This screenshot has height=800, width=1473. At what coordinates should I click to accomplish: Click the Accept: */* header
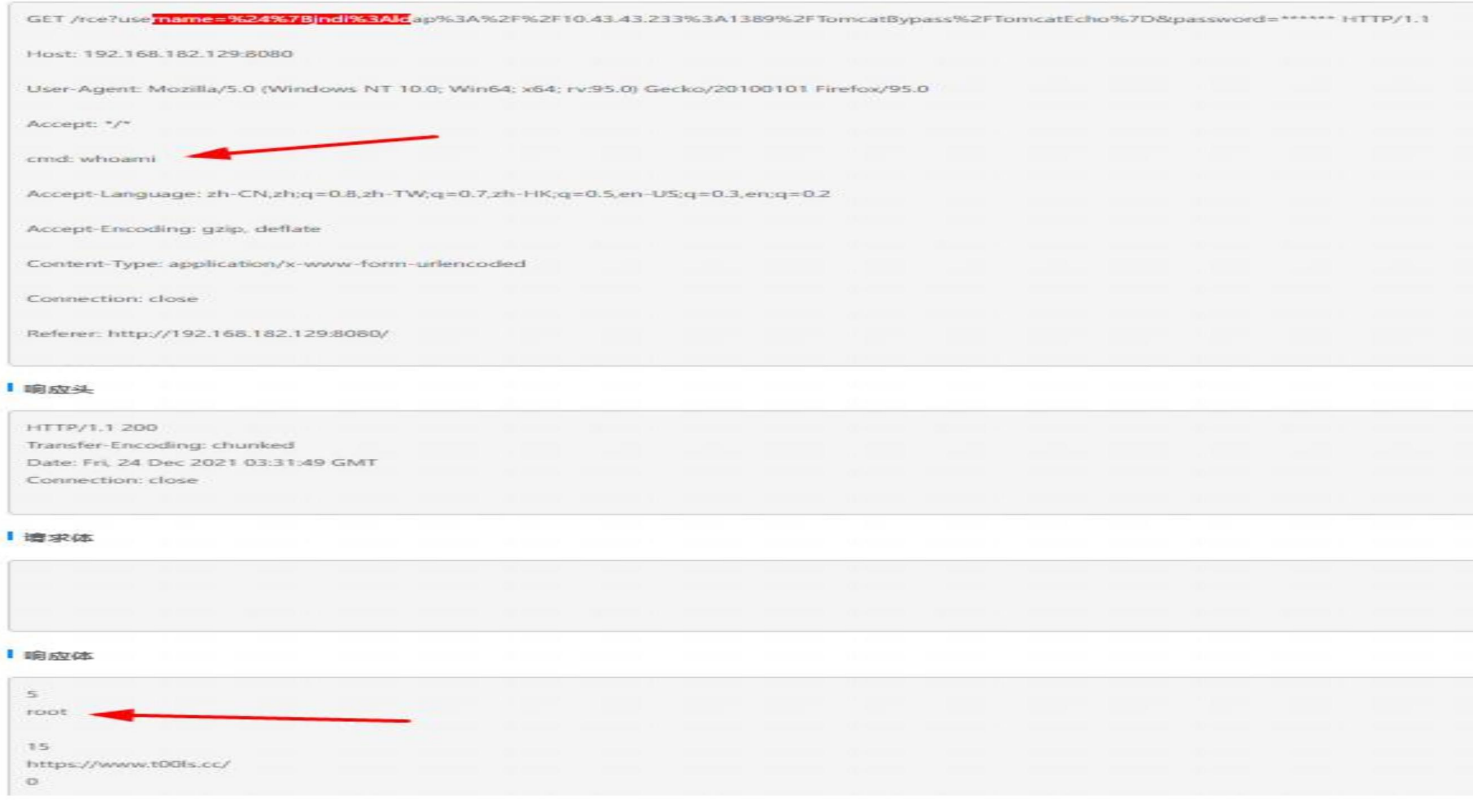point(64,124)
